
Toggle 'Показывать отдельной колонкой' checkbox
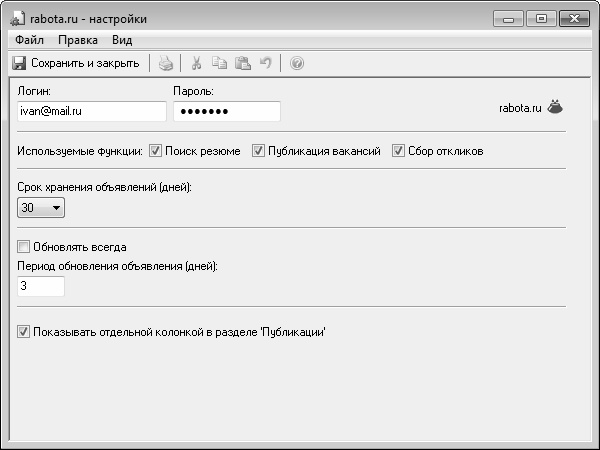click(x=24, y=331)
